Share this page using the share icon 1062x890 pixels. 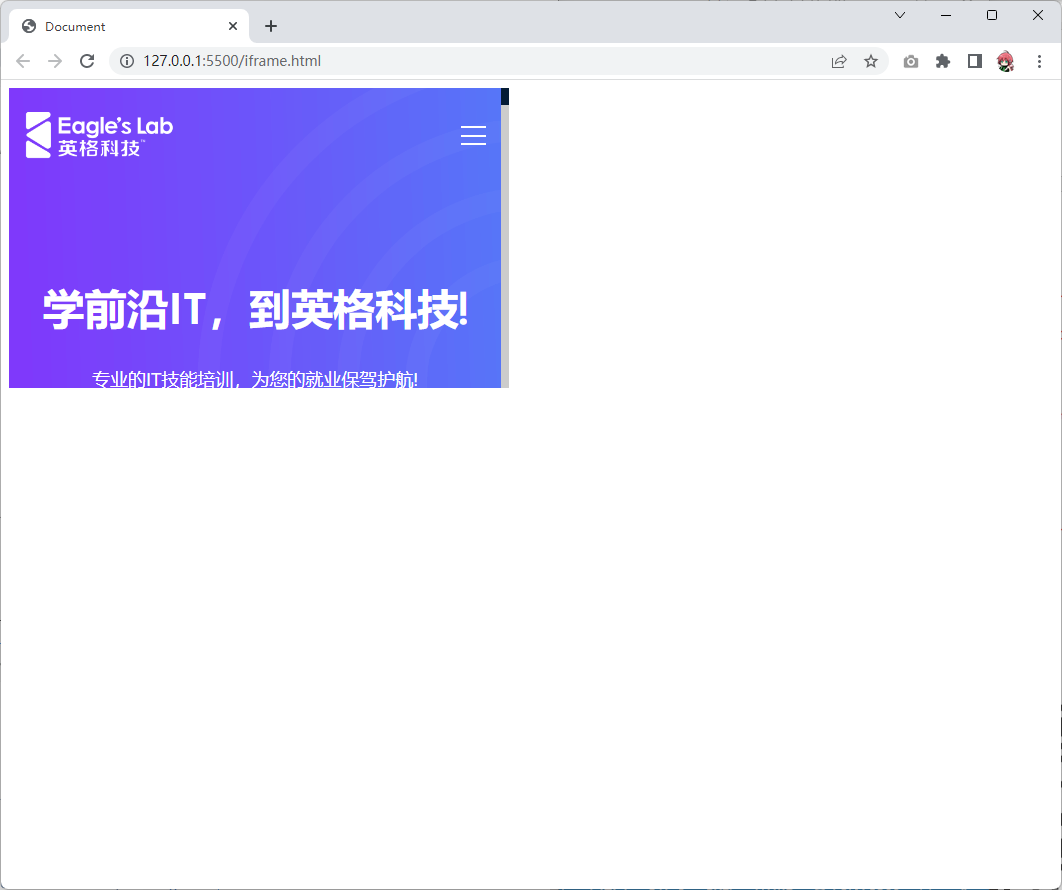tap(839, 61)
